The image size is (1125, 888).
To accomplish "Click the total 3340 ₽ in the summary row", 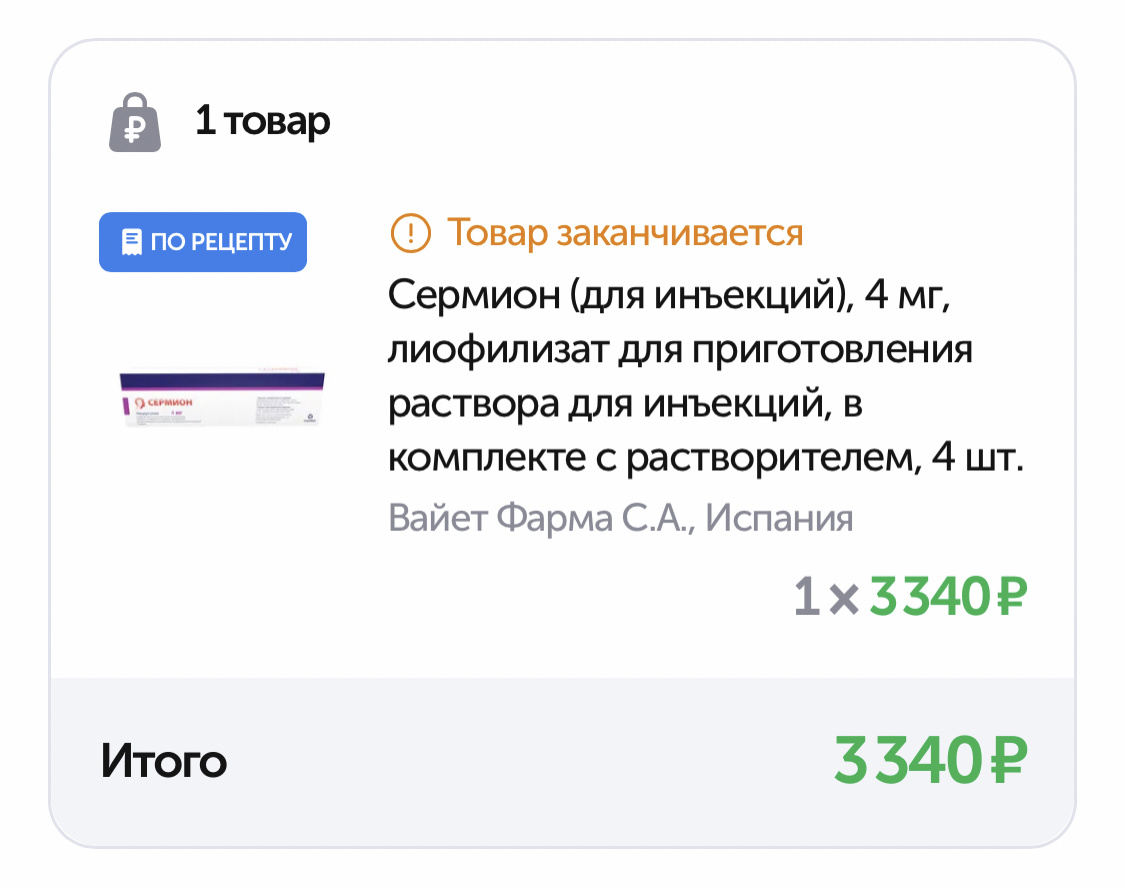I will pyautogui.click(x=930, y=760).
